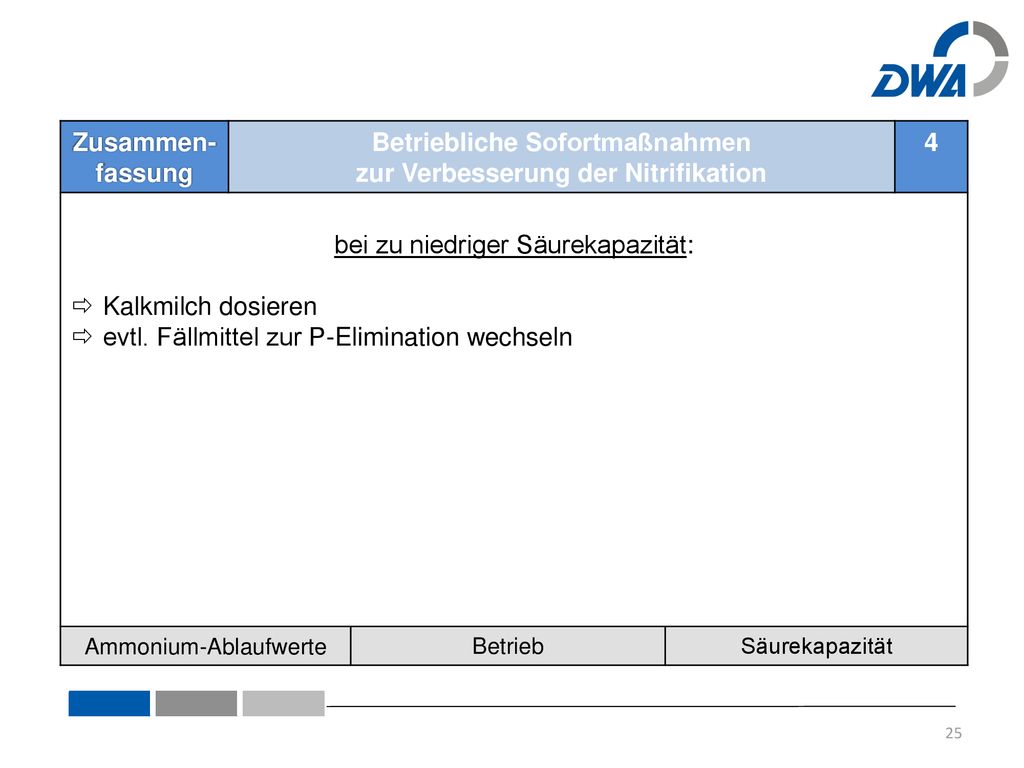Click the DWA logo
The width and height of the screenshot is (1024, 768).
click(x=940, y=59)
